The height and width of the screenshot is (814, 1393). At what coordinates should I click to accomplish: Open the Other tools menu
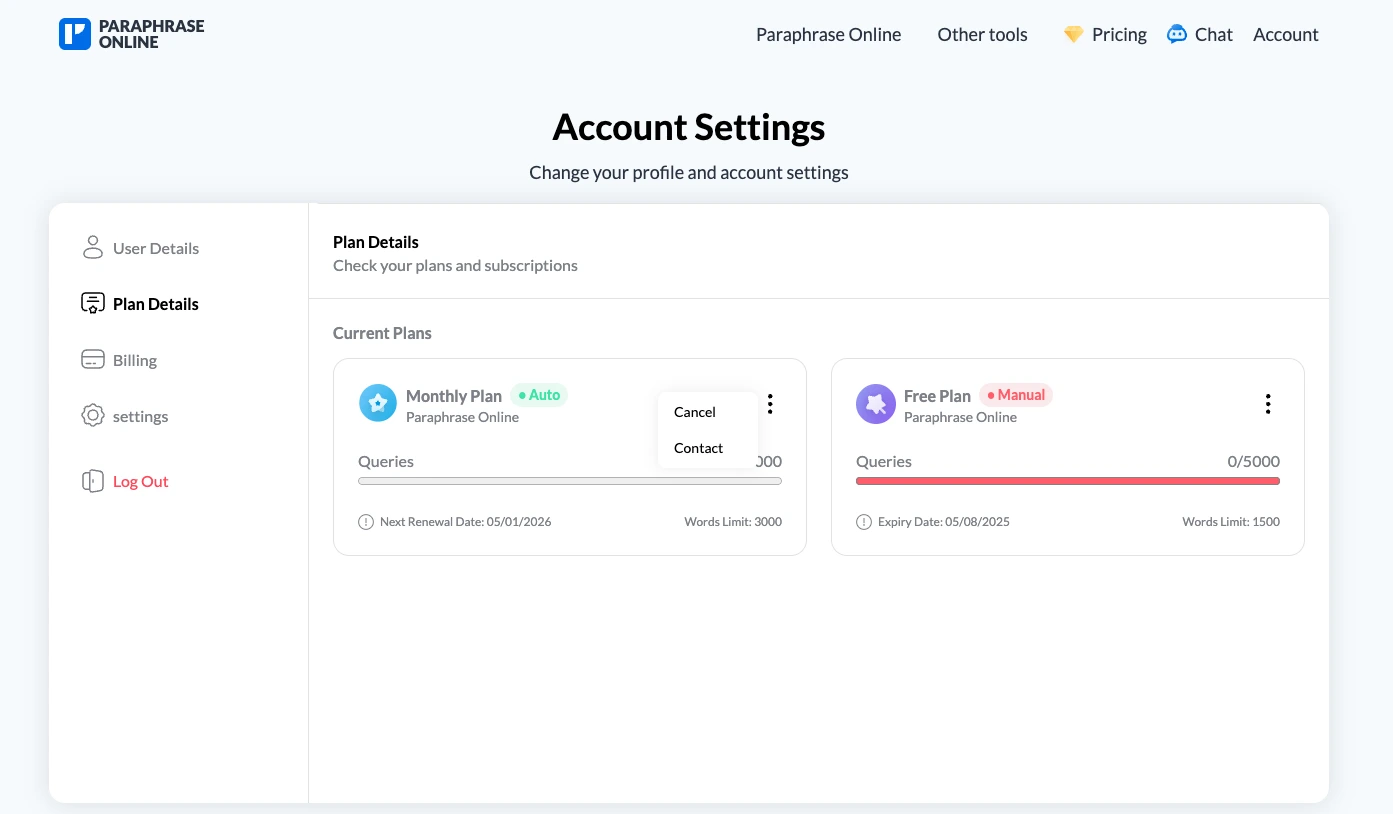click(x=982, y=34)
